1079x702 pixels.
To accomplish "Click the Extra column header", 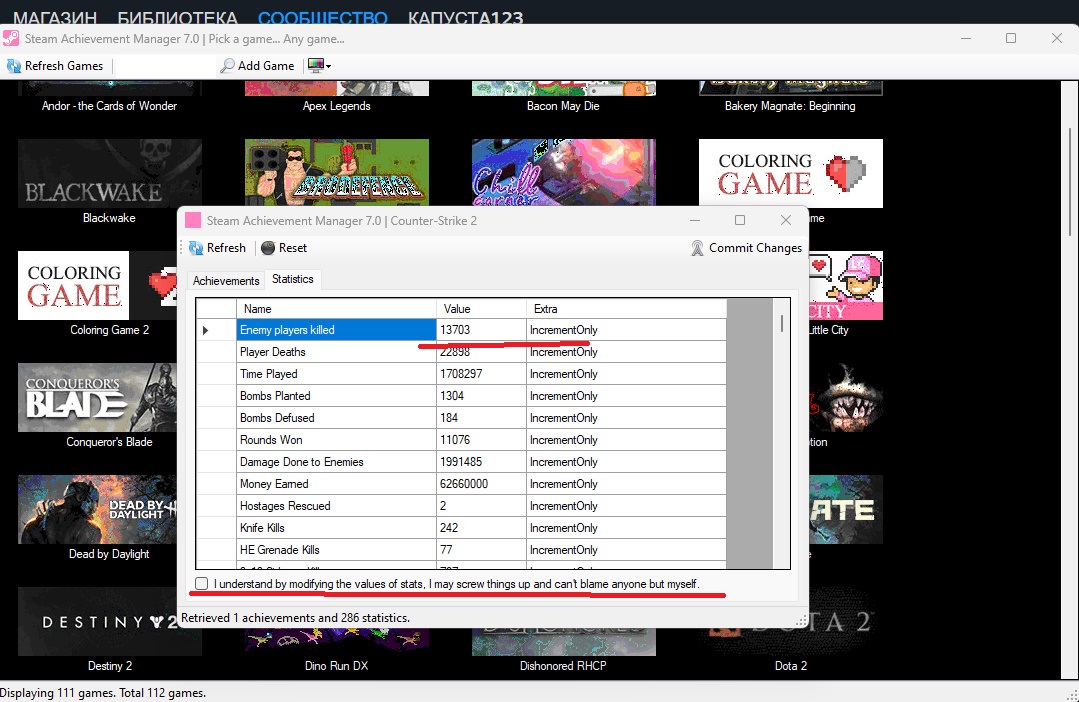I will [626, 308].
